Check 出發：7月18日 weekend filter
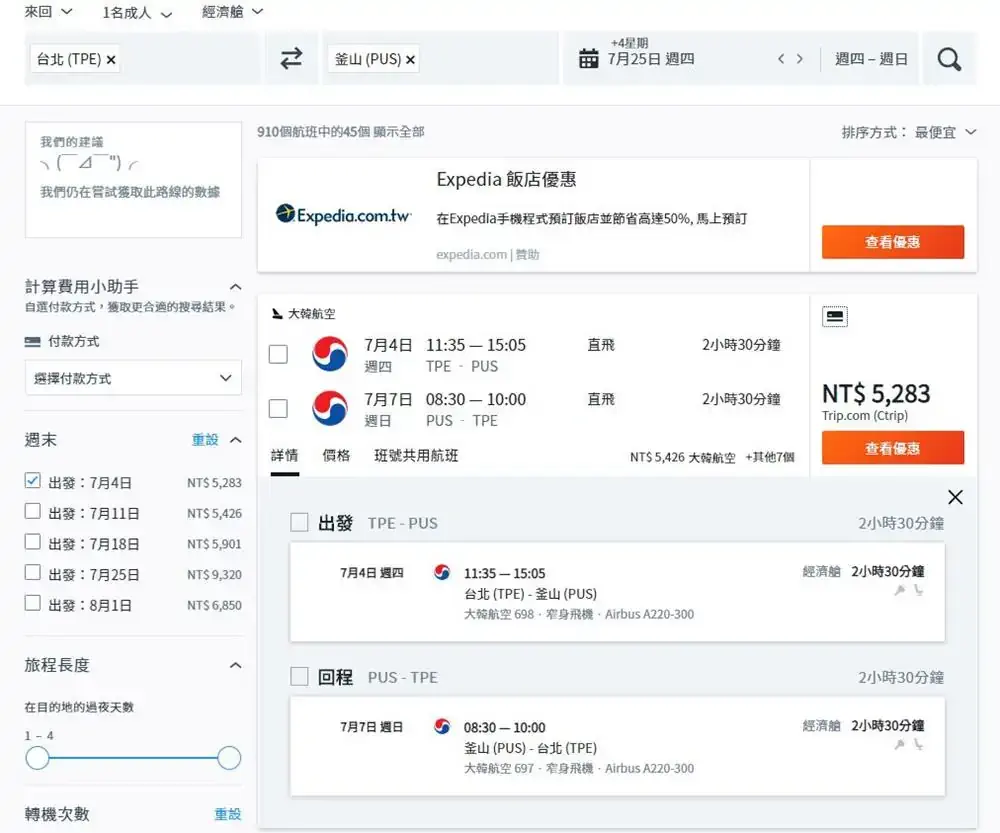The width and height of the screenshot is (1000, 833). 33,542
